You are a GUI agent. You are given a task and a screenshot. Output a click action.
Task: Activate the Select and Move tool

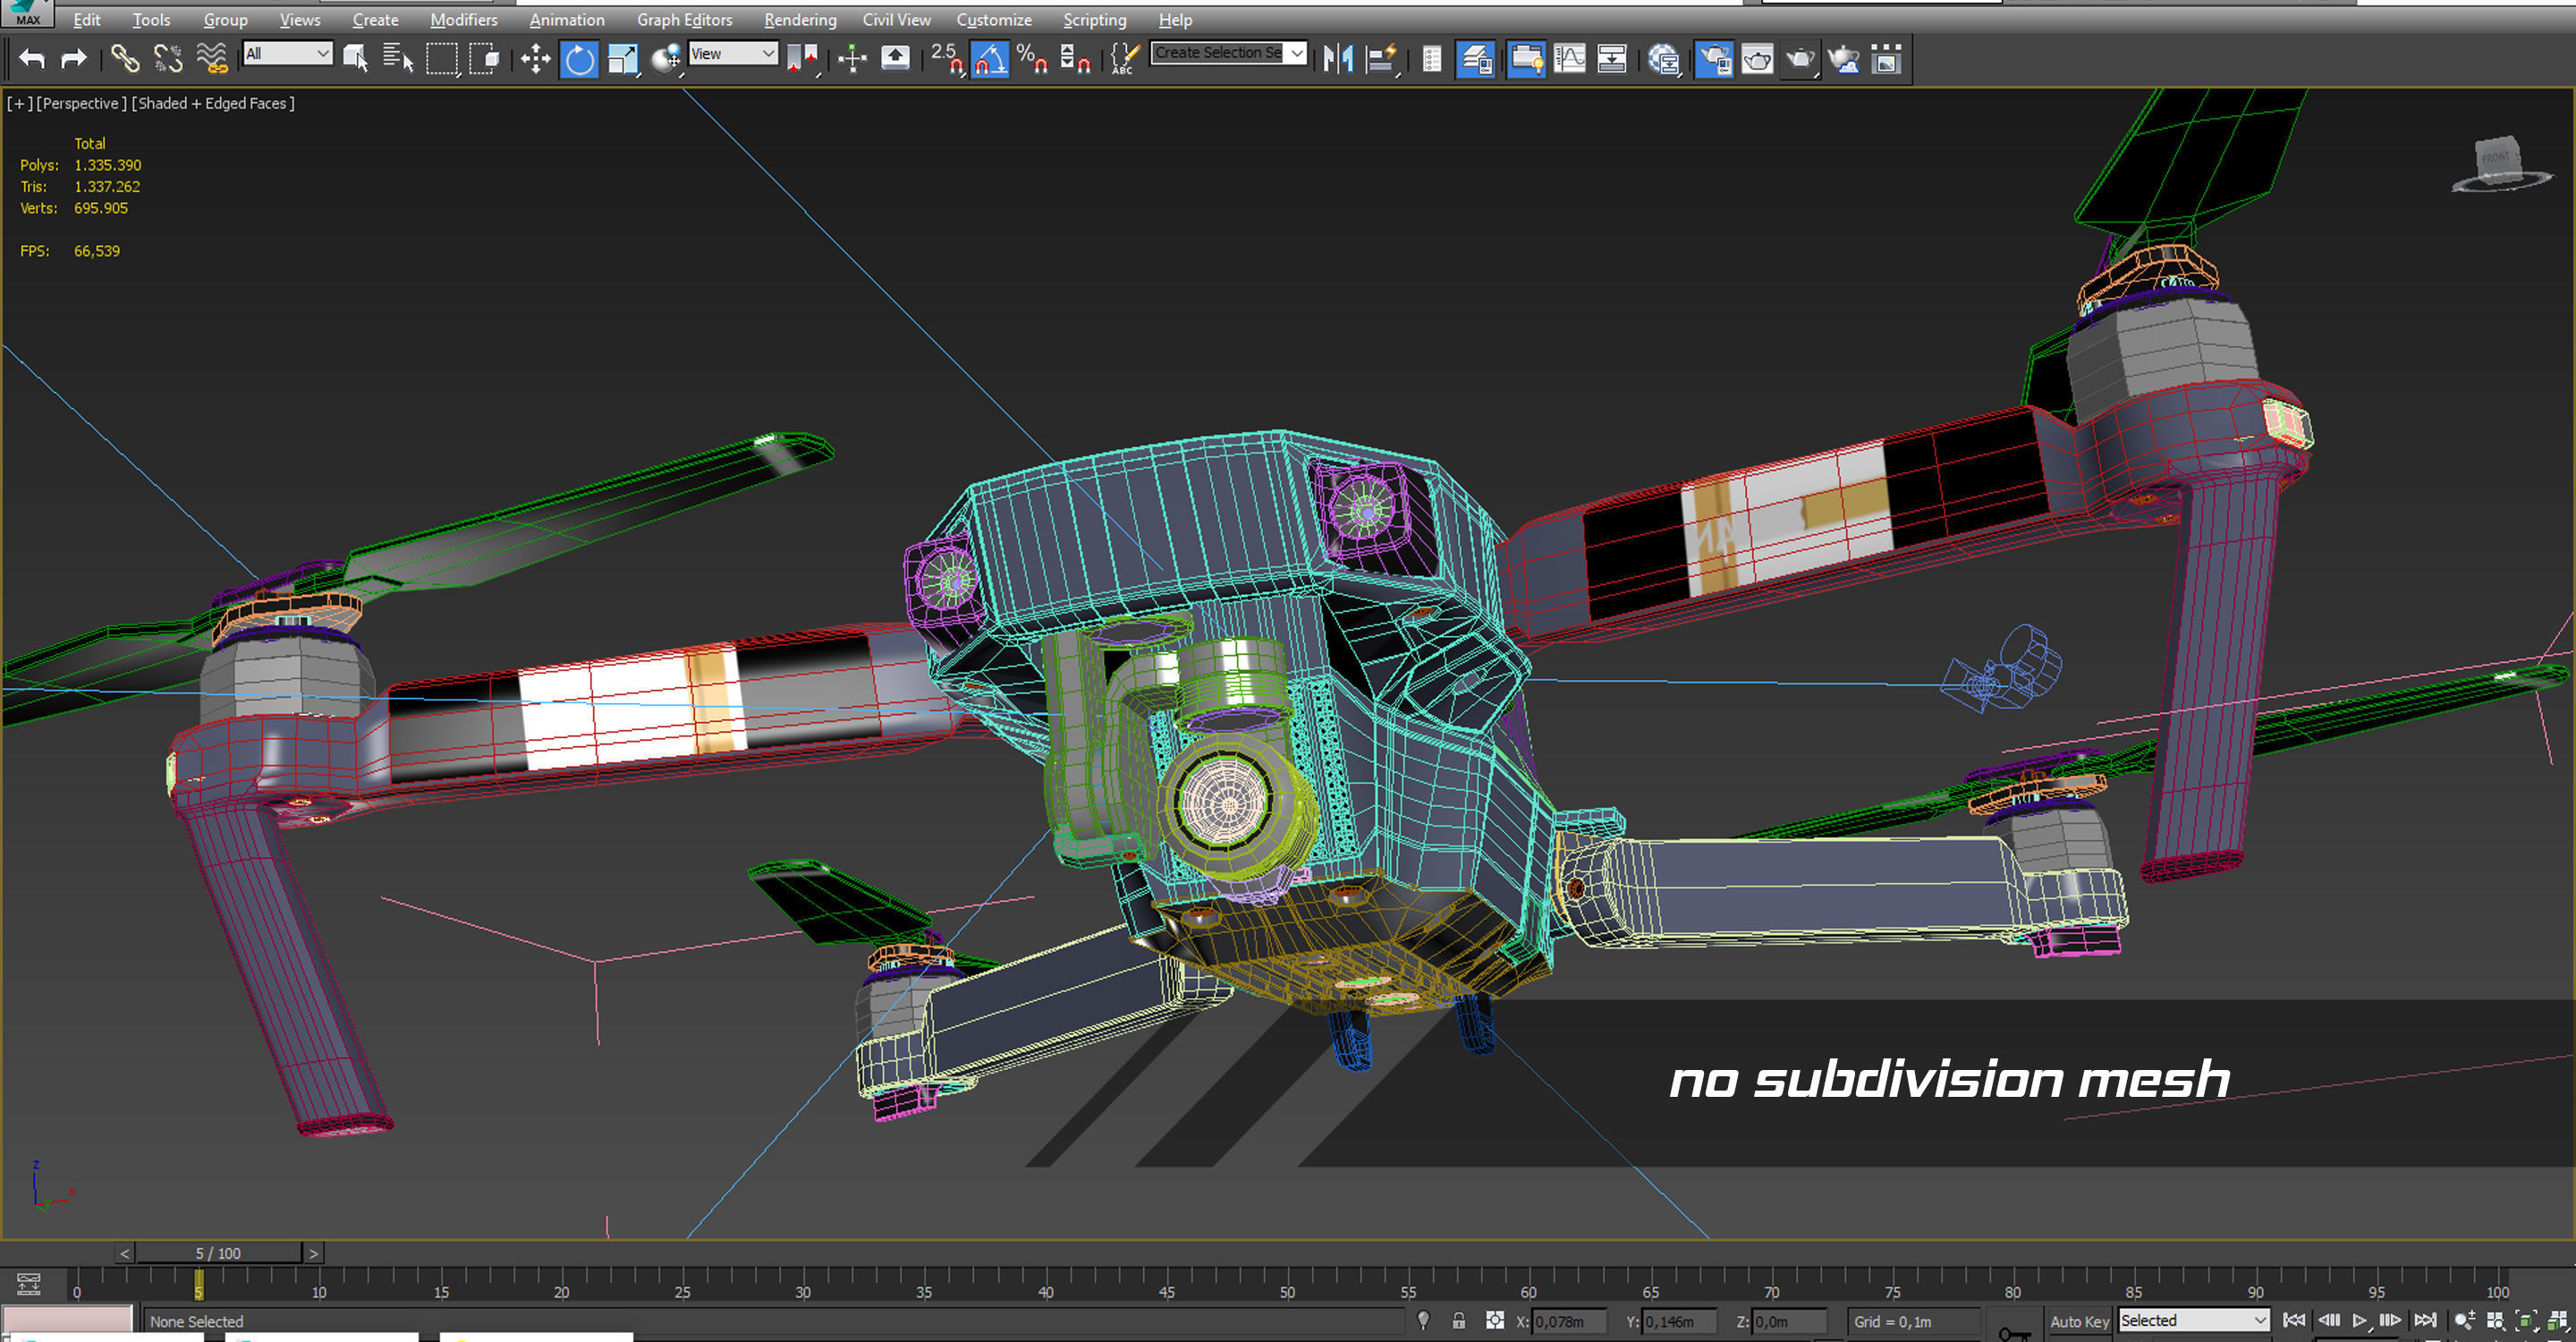coord(535,59)
